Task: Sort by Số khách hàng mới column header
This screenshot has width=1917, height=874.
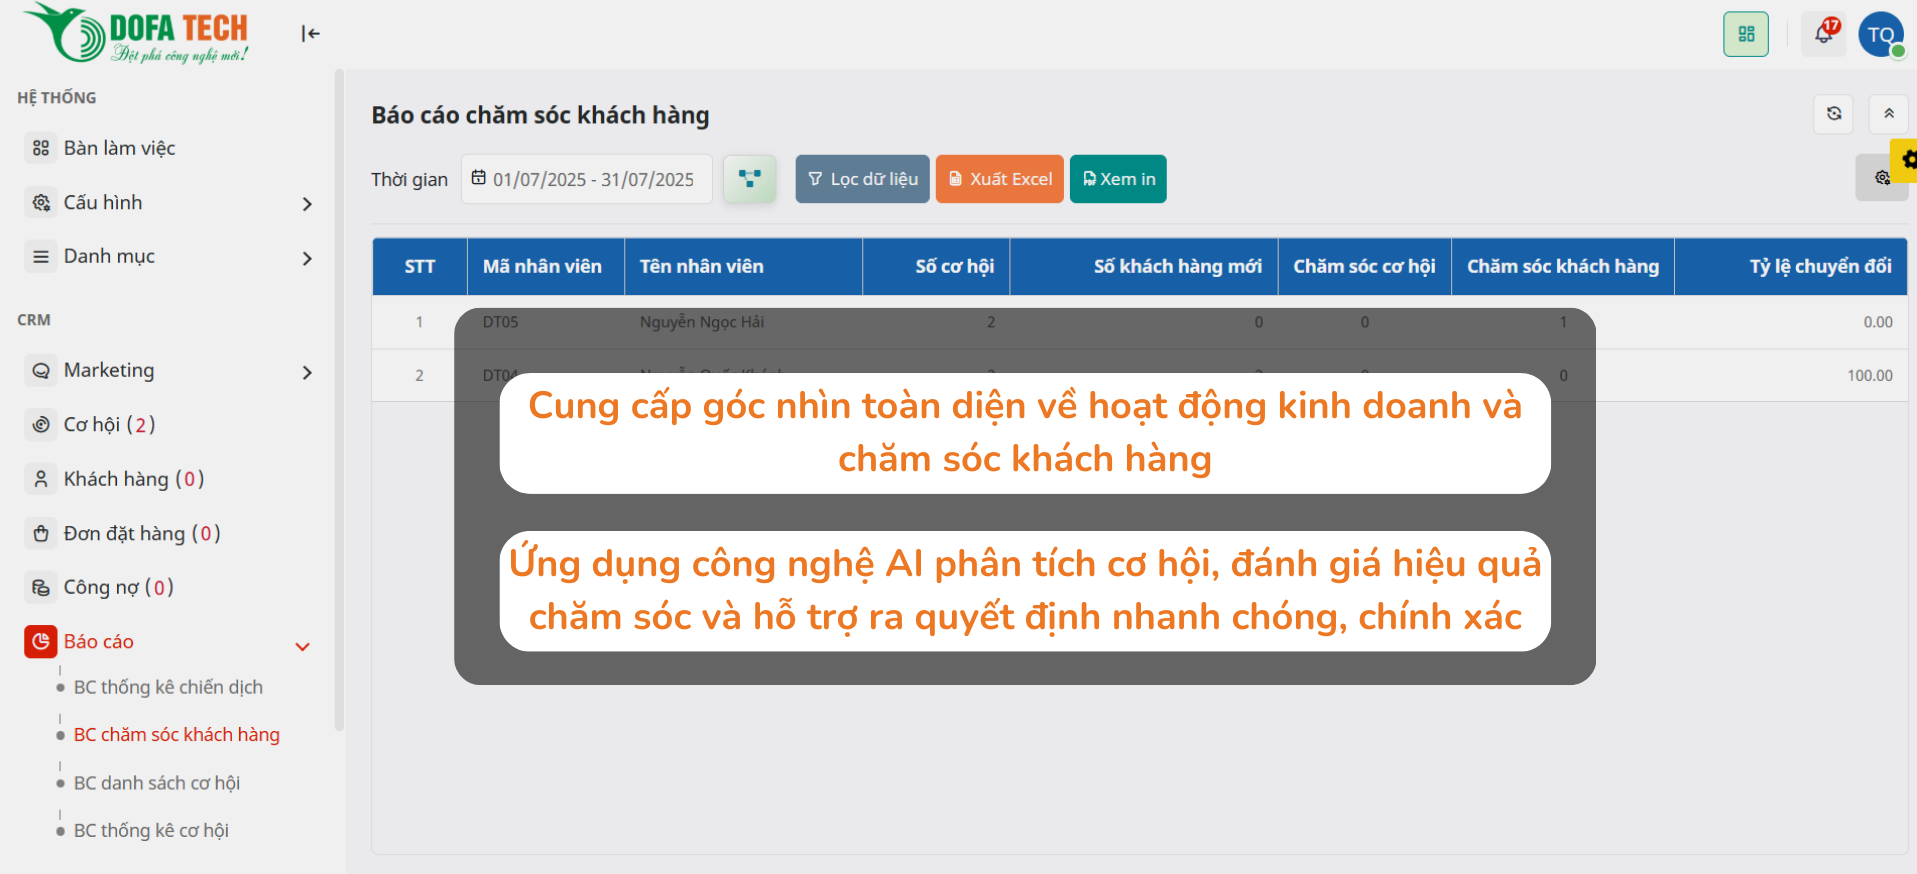Action: coord(1144,267)
